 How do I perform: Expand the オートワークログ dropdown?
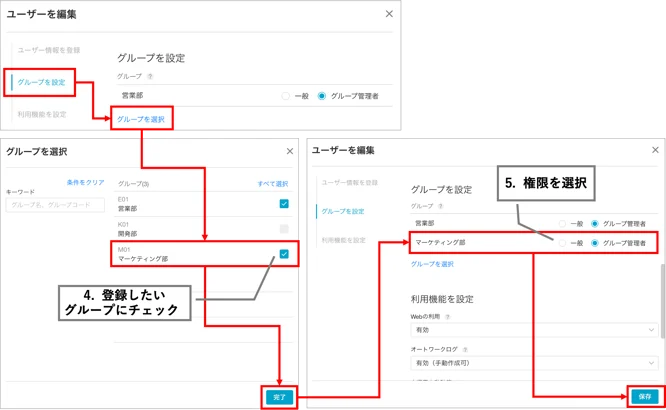click(x=534, y=363)
